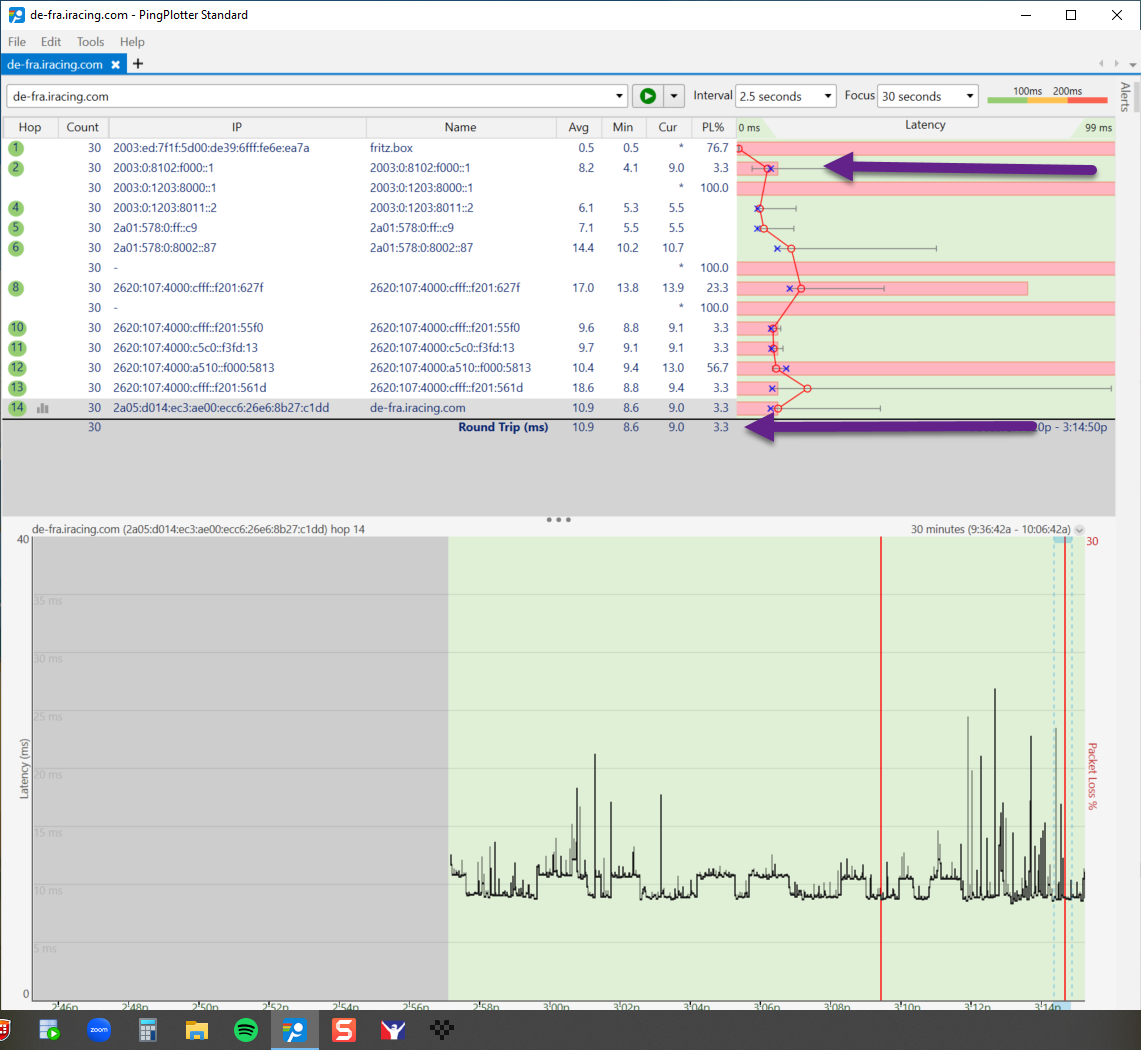This screenshot has width=1141, height=1052.
Task: Click the 100ms 200ms latency color scale
Action: 1046,95
